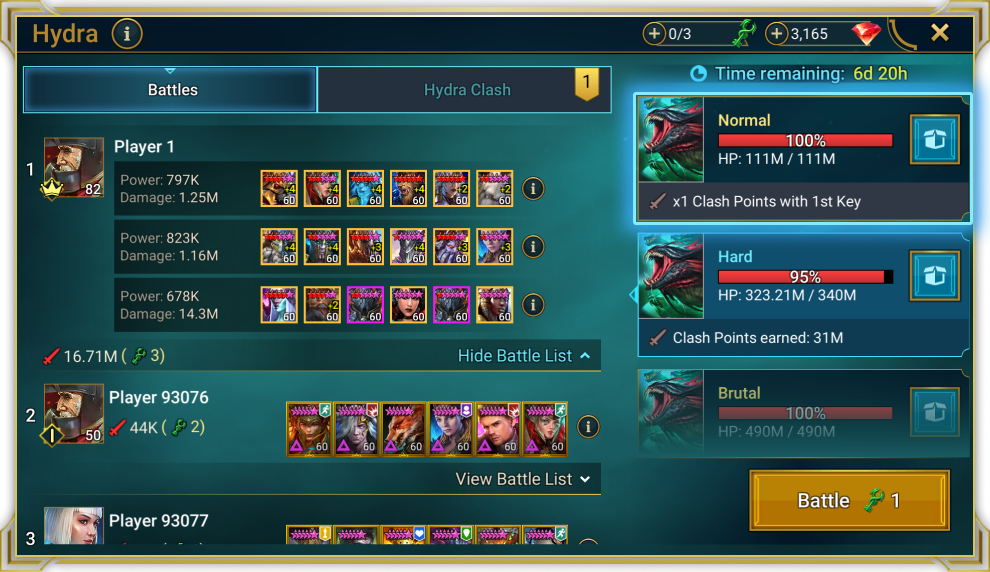This screenshot has width=990, height=572.
Task: Select Brutal difficulty Hydra
Action: click(802, 413)
